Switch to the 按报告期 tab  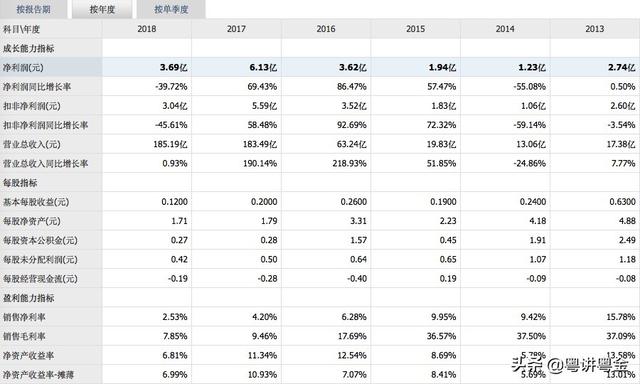point(33,9)
